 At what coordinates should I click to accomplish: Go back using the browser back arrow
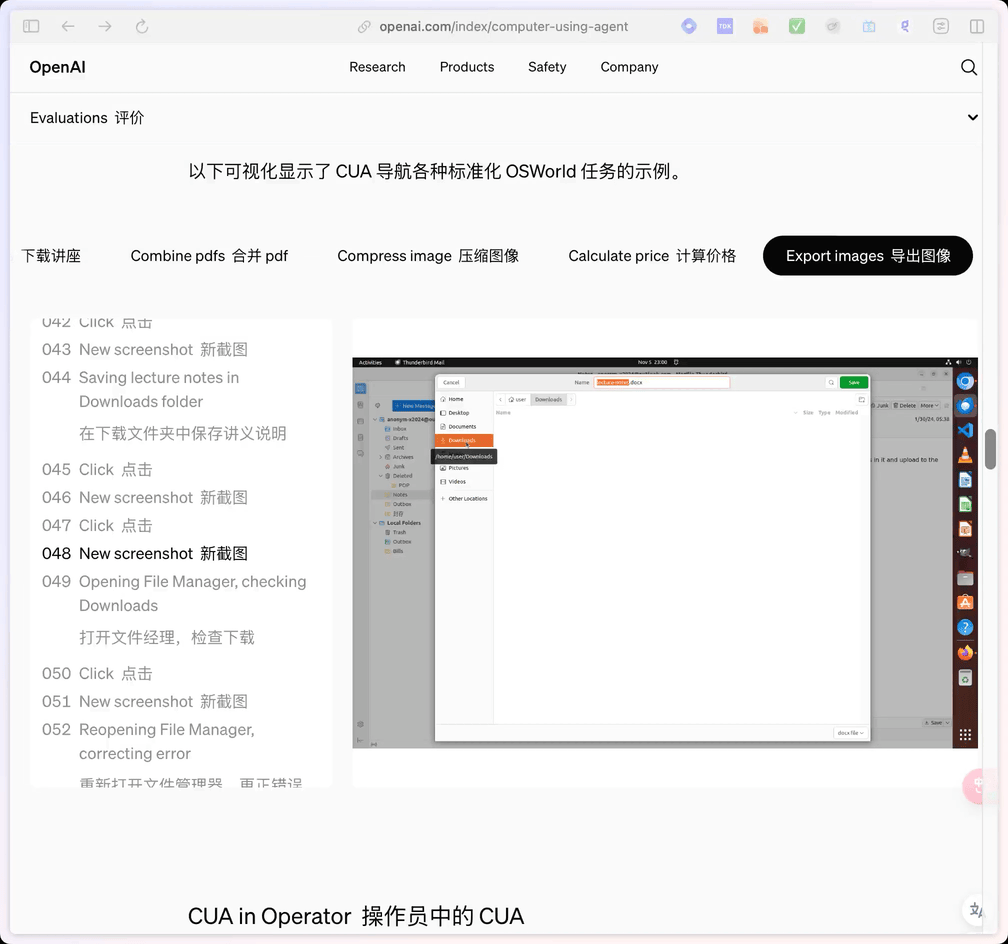[68, 27]
